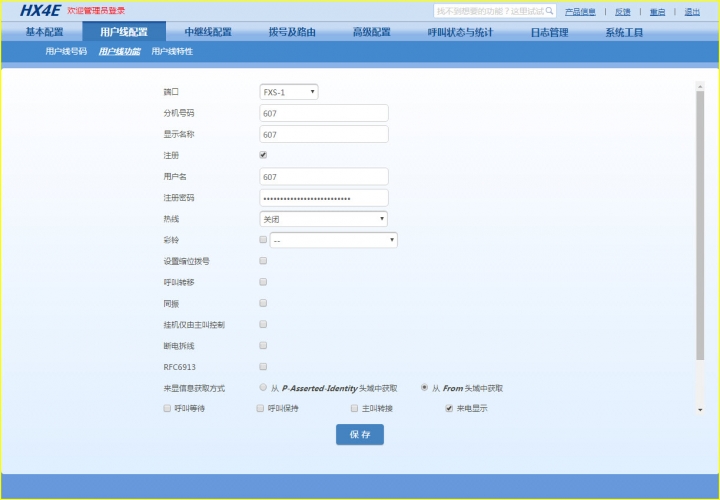Click the HX4E logo
This screenshot has width=720, height=500.
pyautogui.click(x=40, y=10)
